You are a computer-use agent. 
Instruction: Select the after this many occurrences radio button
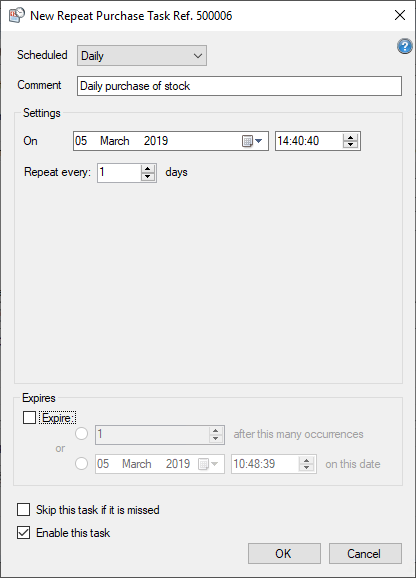click(x=81, y=434)
